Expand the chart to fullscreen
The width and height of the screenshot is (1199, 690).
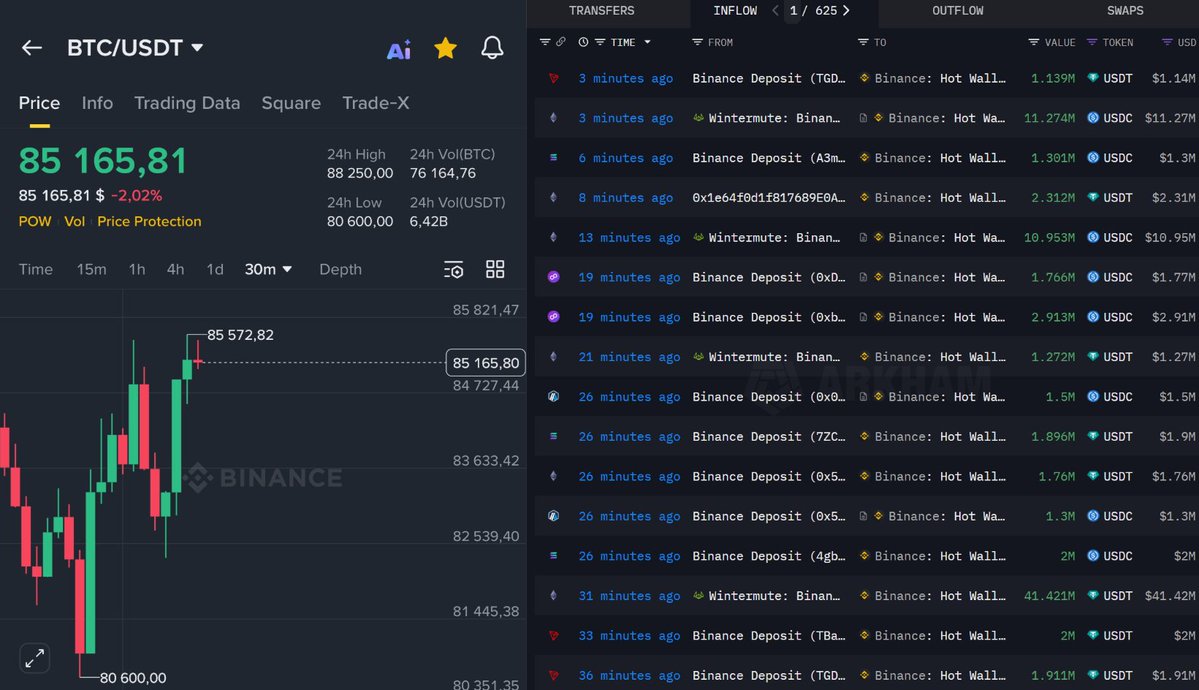point(34,658)
